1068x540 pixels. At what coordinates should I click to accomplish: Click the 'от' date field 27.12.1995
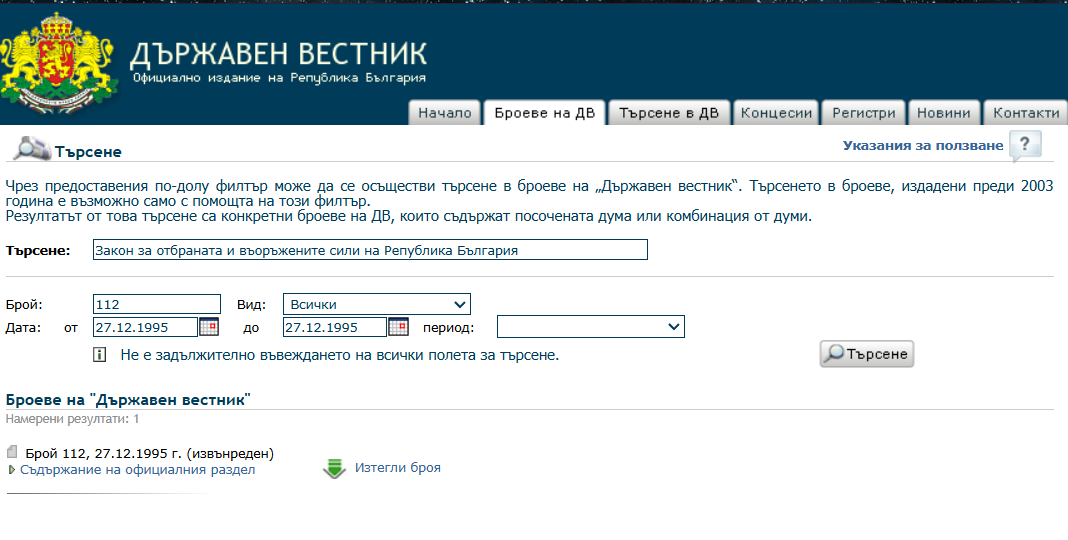click(145, 327)
